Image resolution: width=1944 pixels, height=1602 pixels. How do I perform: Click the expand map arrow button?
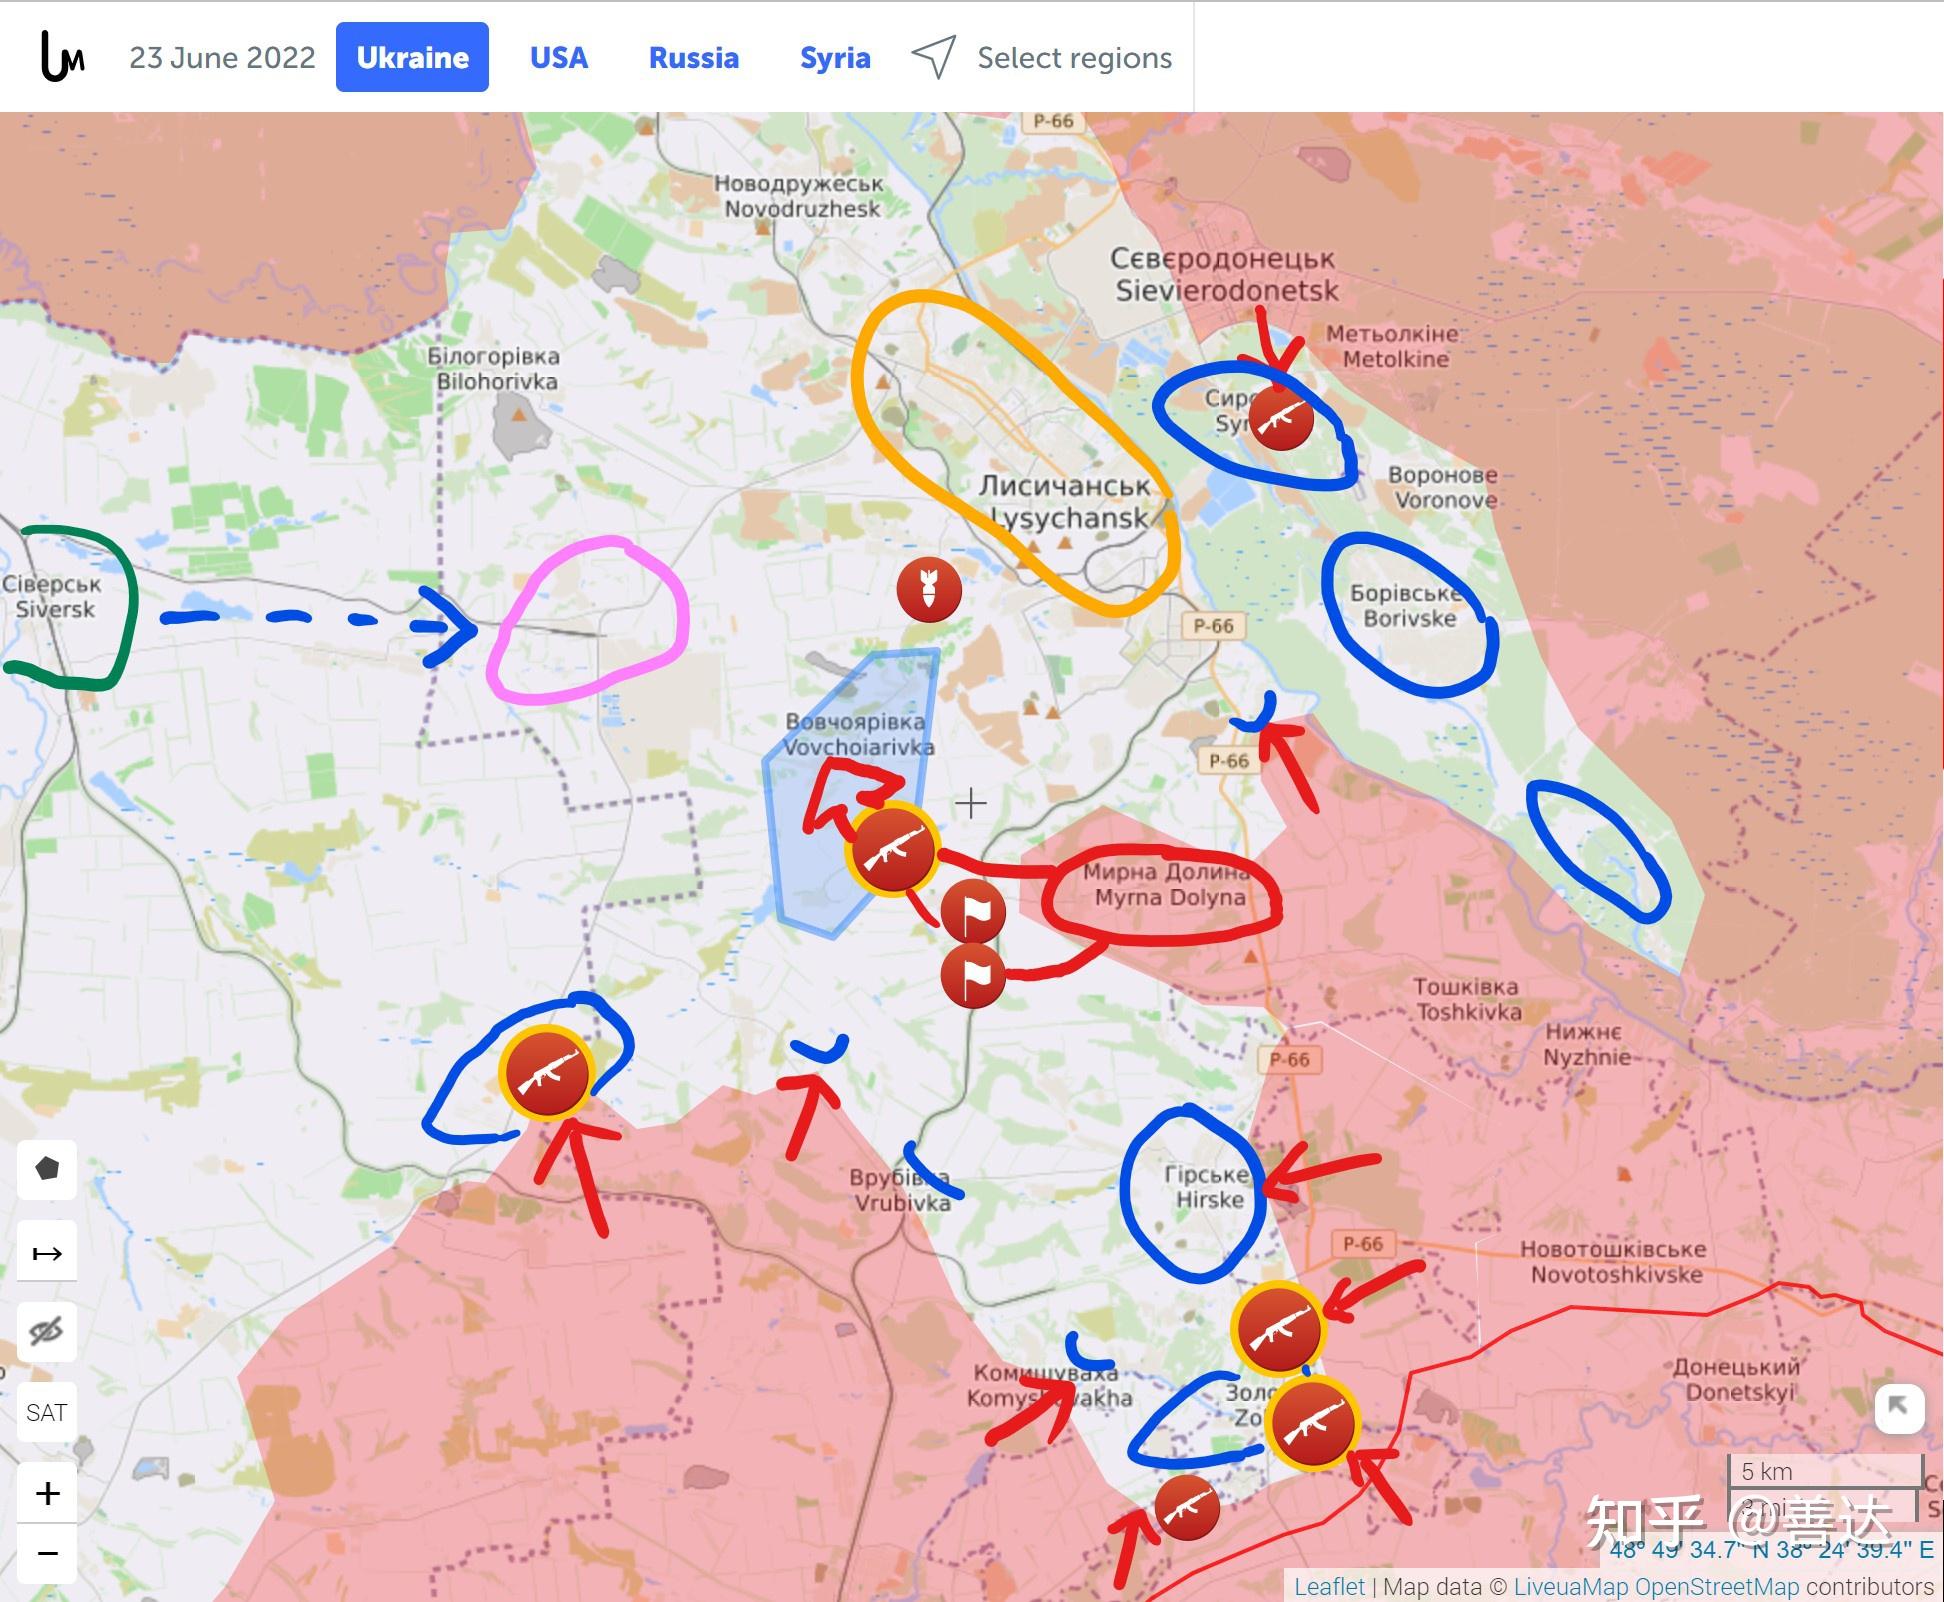point(1899,1409)
